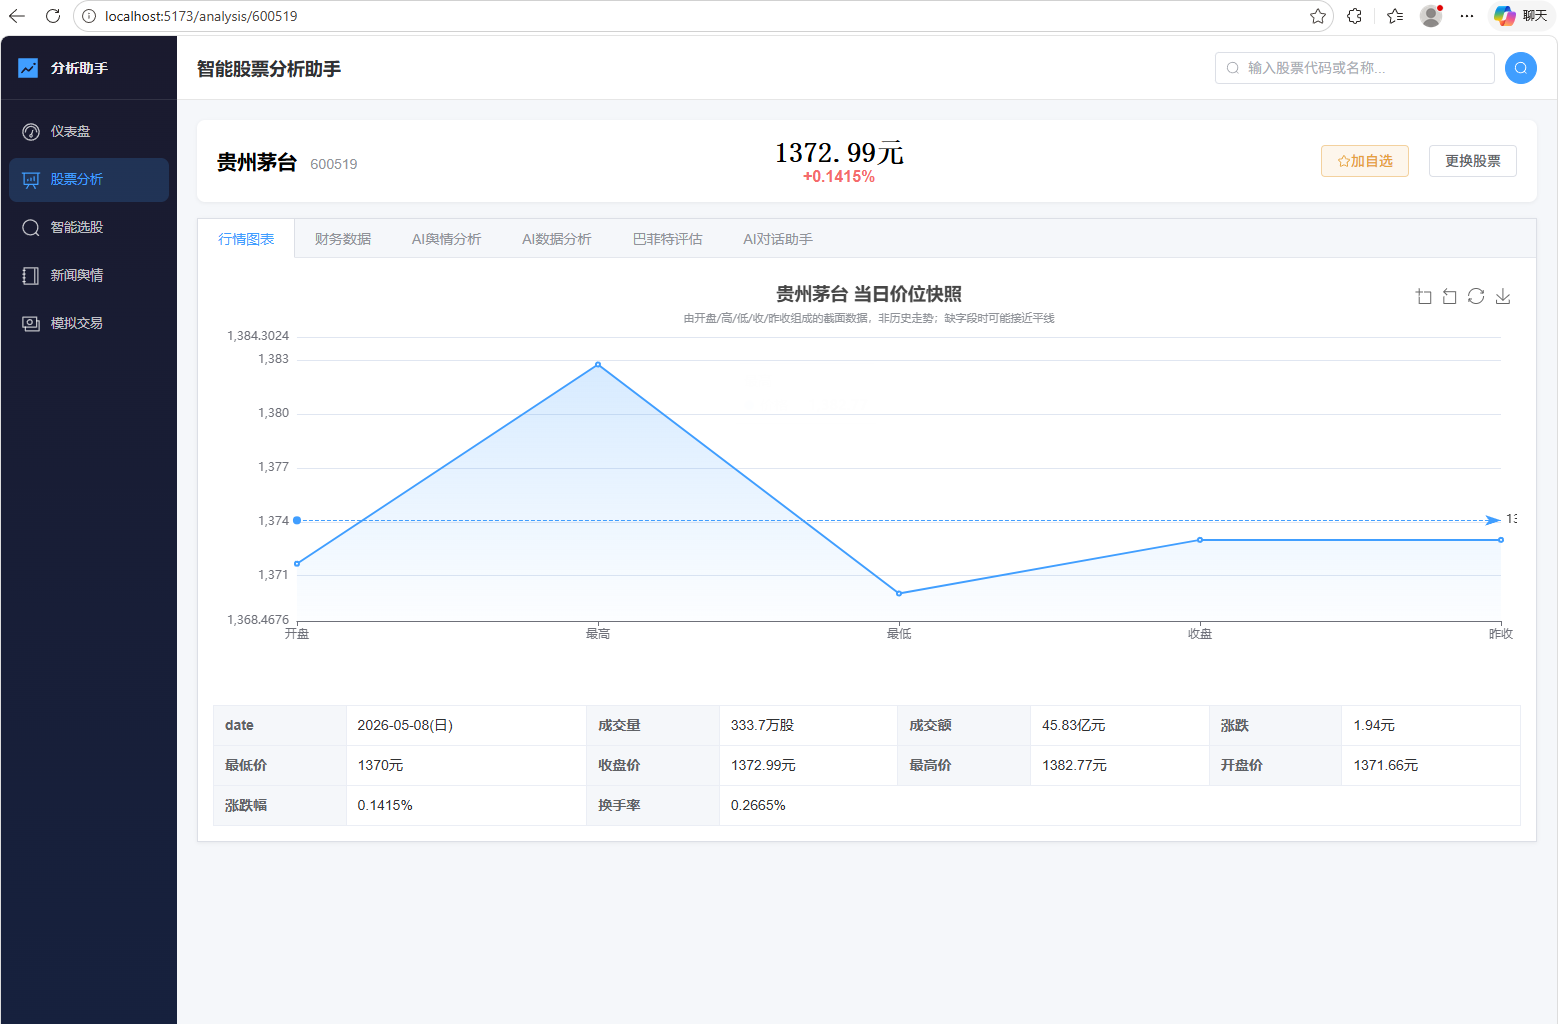Click the 开盘价 value 1371.66元

click(1386, 766)
